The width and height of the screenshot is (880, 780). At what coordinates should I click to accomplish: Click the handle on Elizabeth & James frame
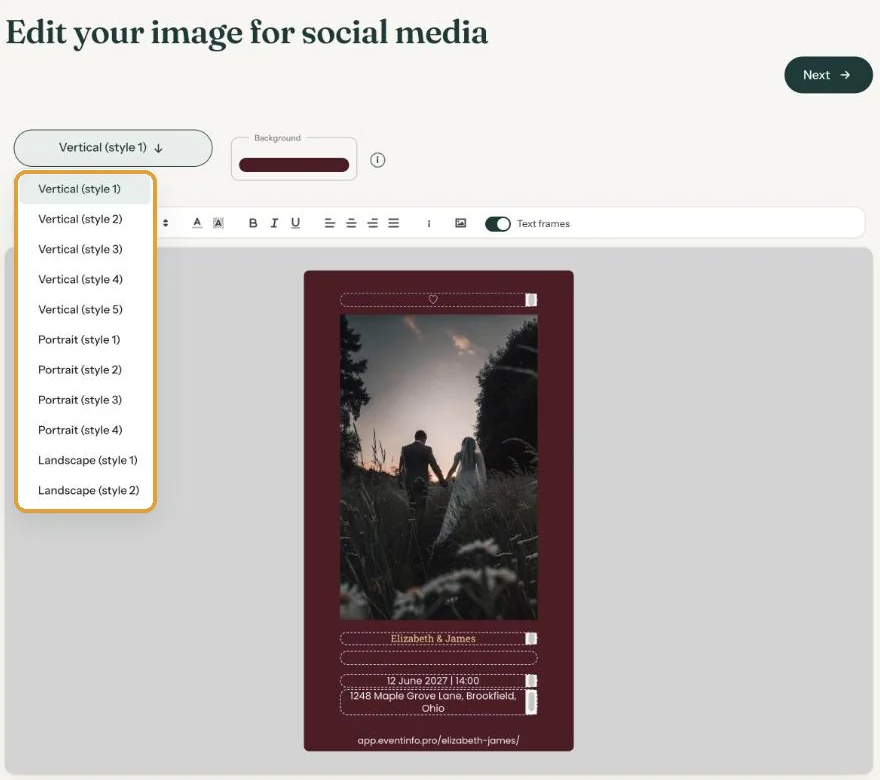coord(531,639)
